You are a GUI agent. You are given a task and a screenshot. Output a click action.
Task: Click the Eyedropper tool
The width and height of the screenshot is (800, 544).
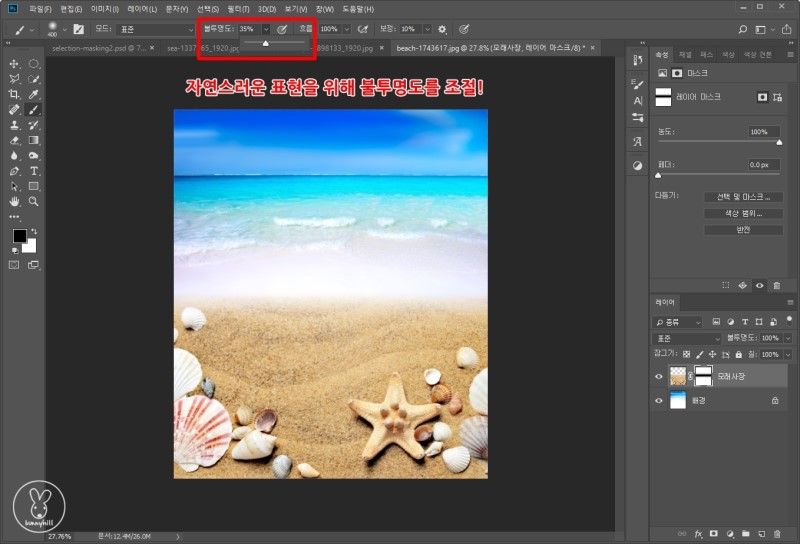tap(34, 94)
